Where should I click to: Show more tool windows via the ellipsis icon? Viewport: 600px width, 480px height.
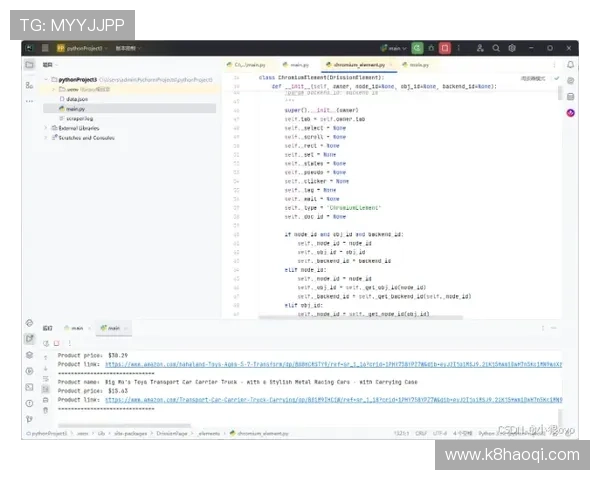coord(29,101)
